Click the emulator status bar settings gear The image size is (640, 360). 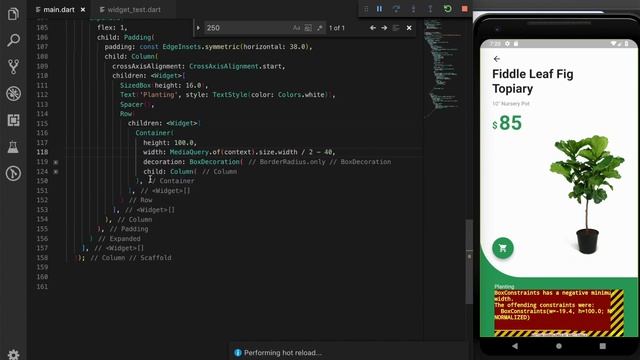click(x=507, y=43)
